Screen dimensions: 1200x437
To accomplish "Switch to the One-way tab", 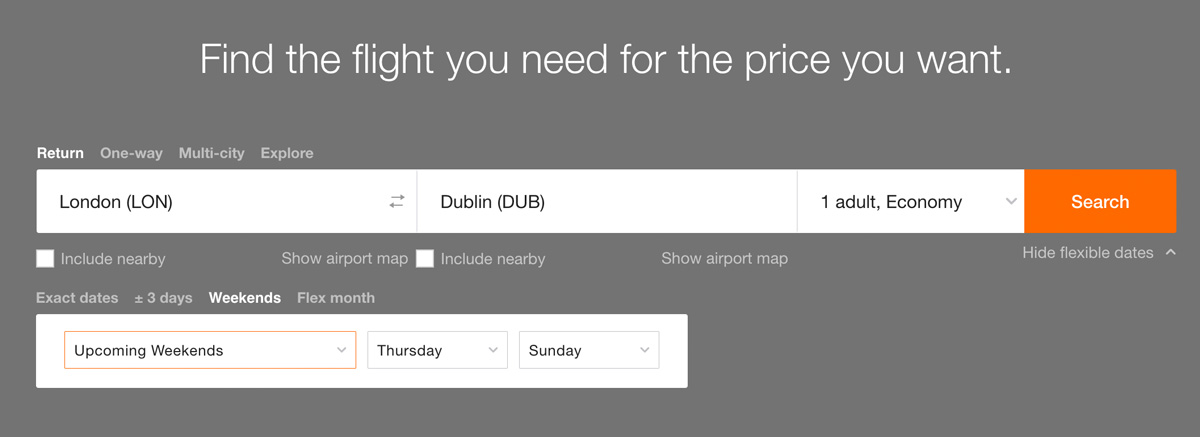I will pos(131,153).
